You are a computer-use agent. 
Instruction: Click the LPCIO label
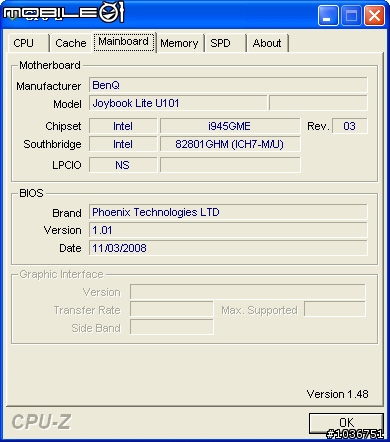coord(67,165)
